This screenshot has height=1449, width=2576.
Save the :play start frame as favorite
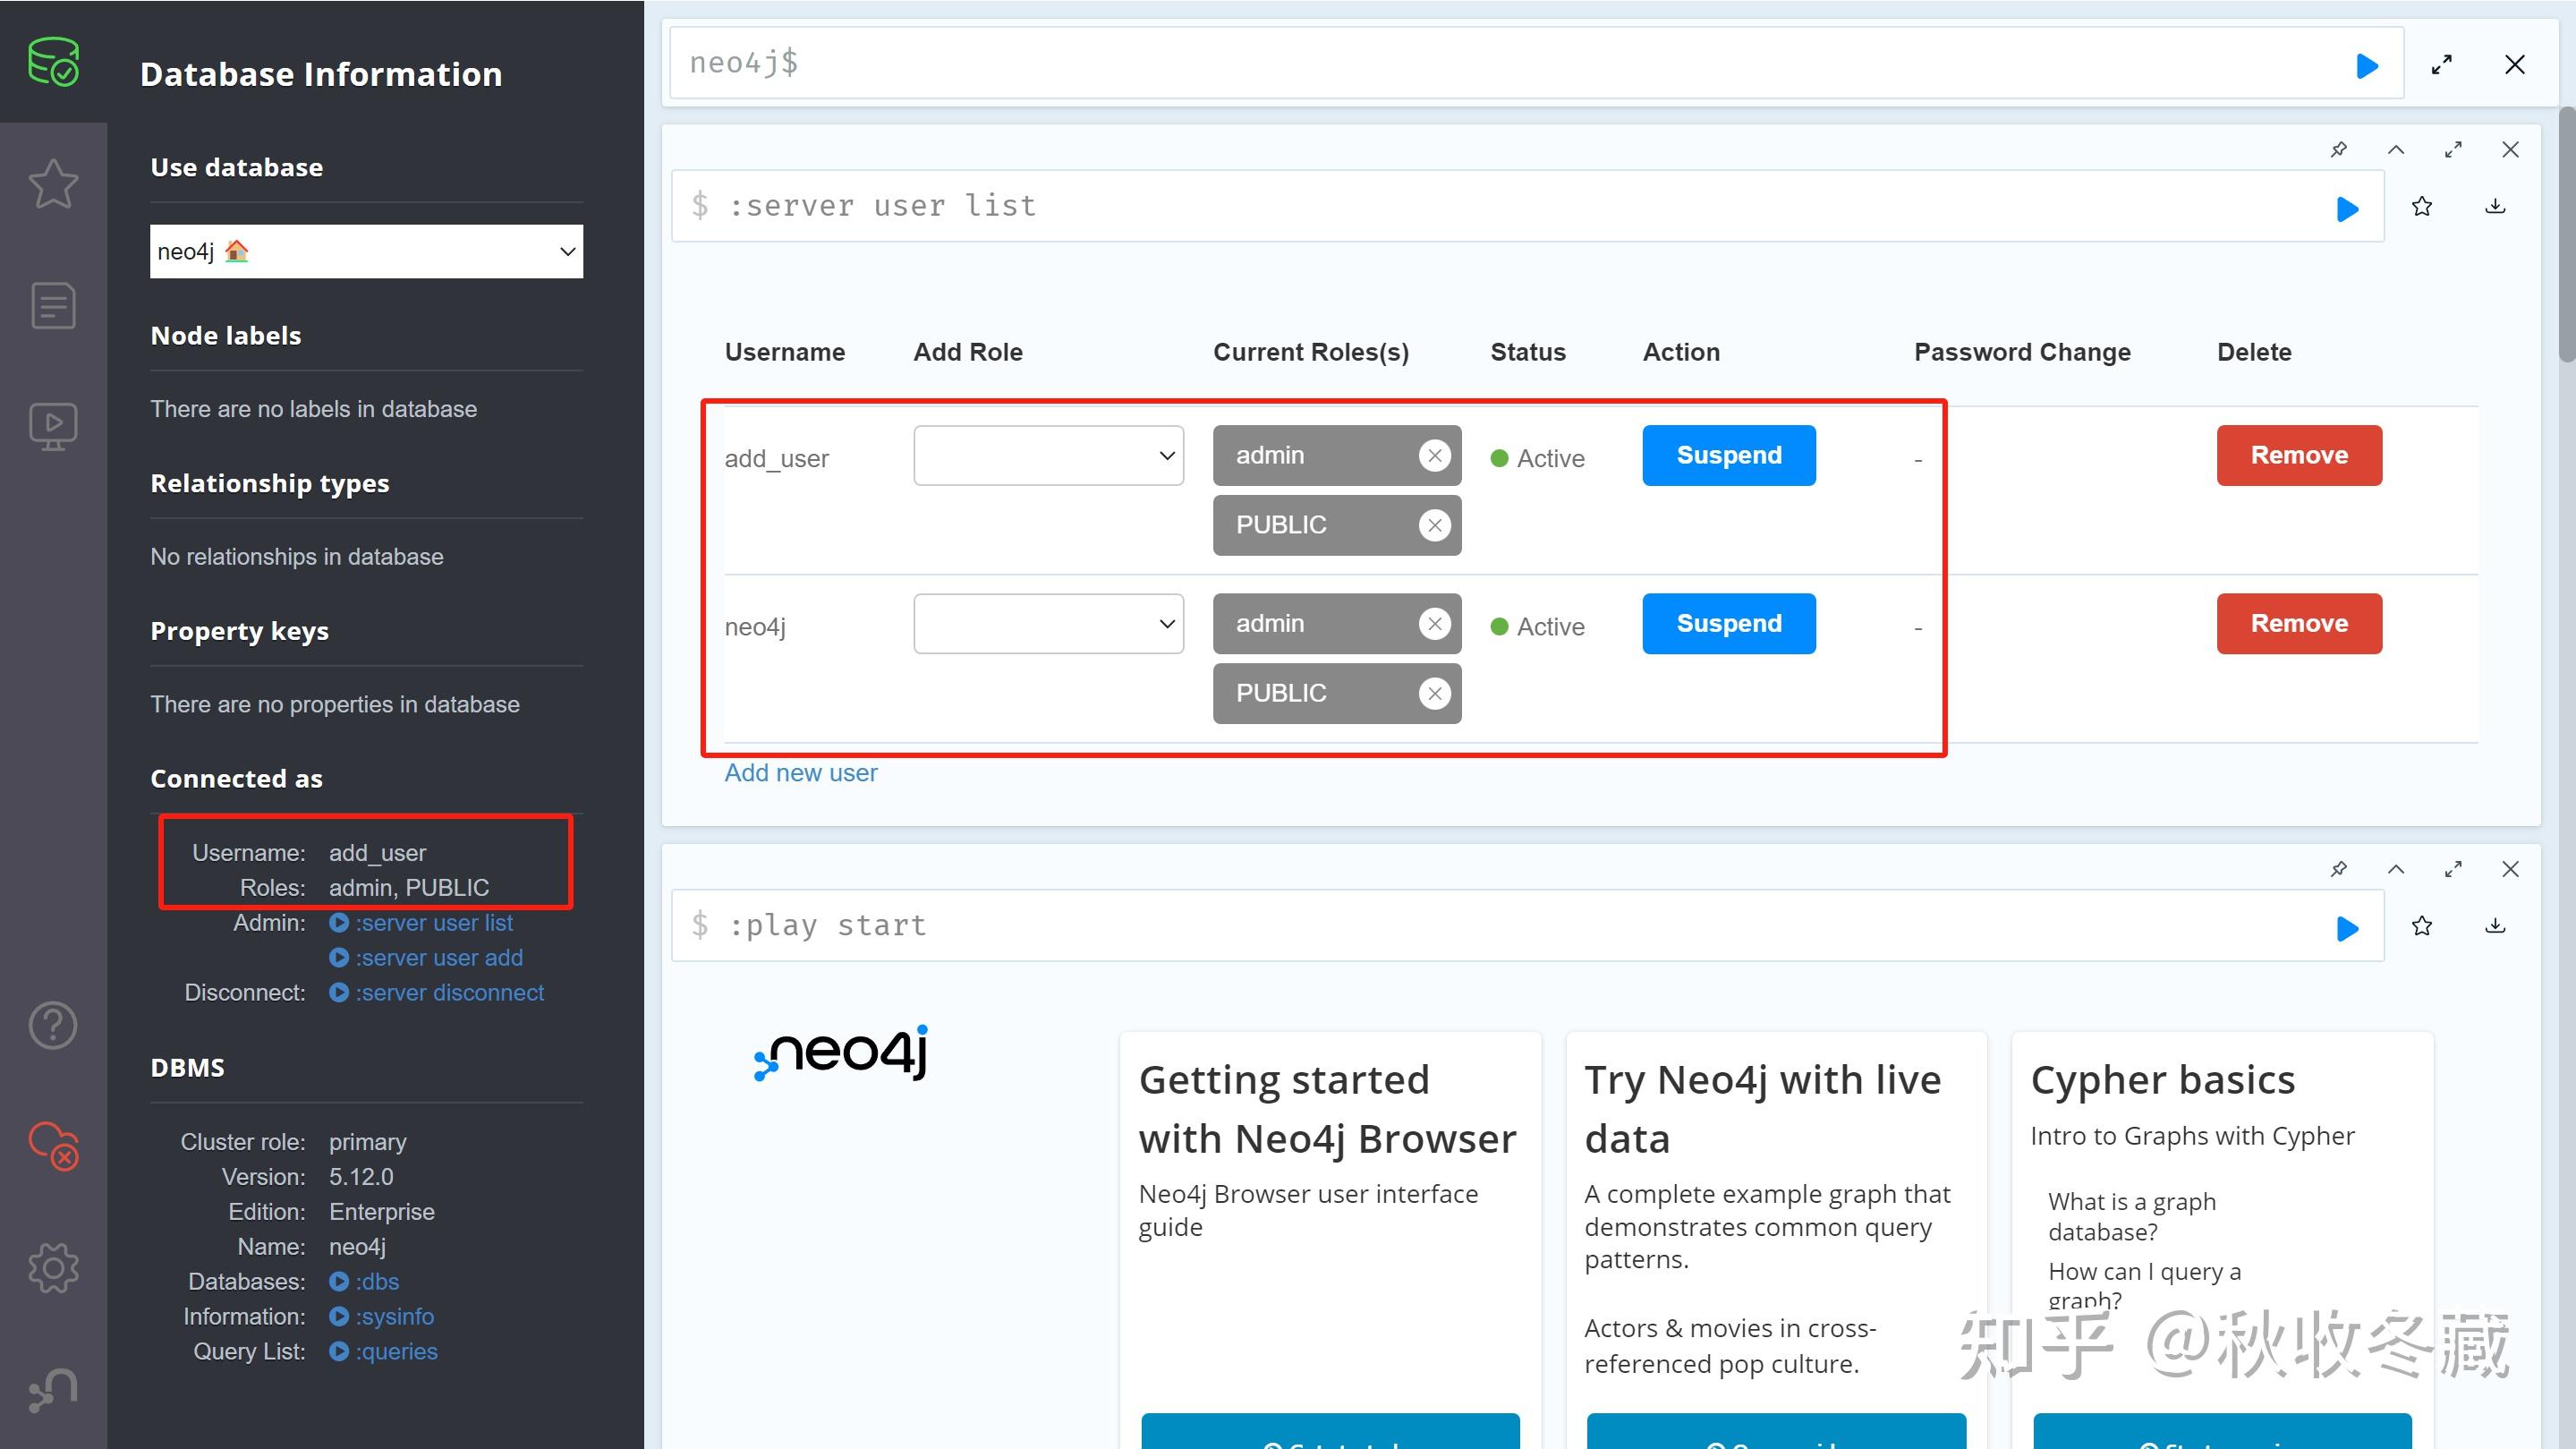click(2422, 926)
